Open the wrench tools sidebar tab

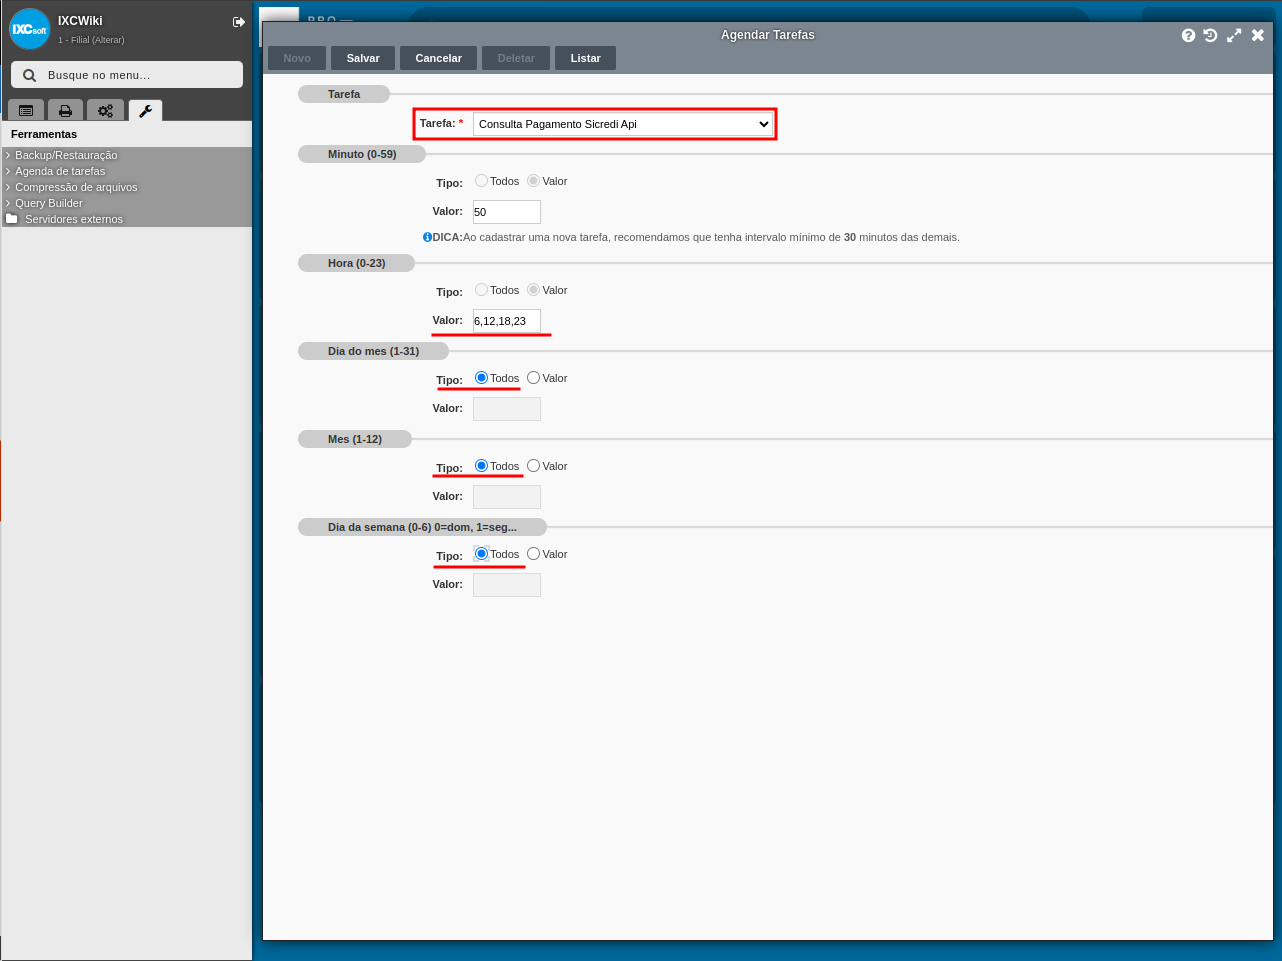point(145,111)
